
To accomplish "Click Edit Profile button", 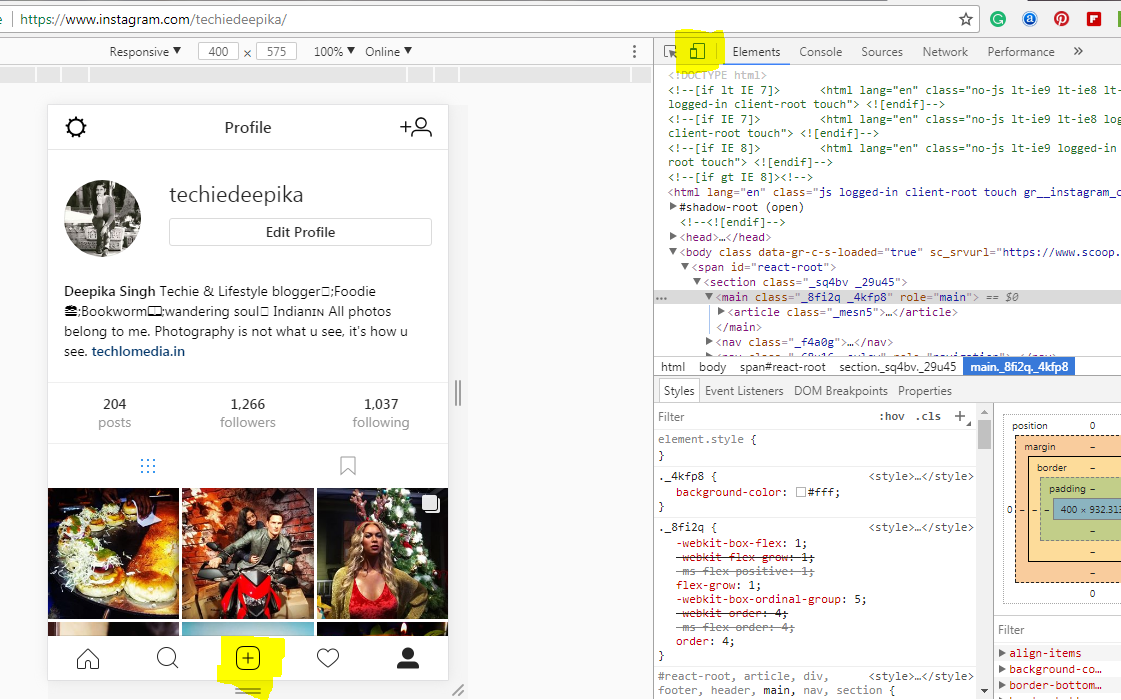I will (300, 232).
